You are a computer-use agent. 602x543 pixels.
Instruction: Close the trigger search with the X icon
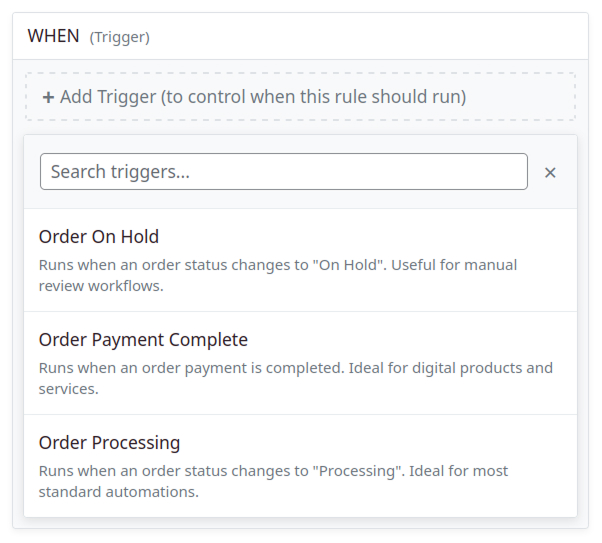(x=550, y=172)
